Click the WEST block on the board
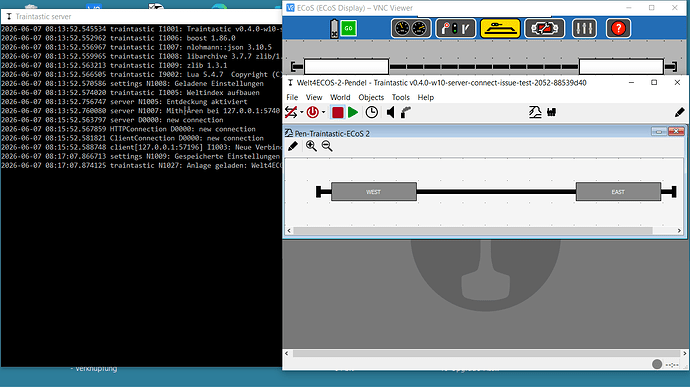The width and height of the screenshot is (690, 387). click(374, 192)
